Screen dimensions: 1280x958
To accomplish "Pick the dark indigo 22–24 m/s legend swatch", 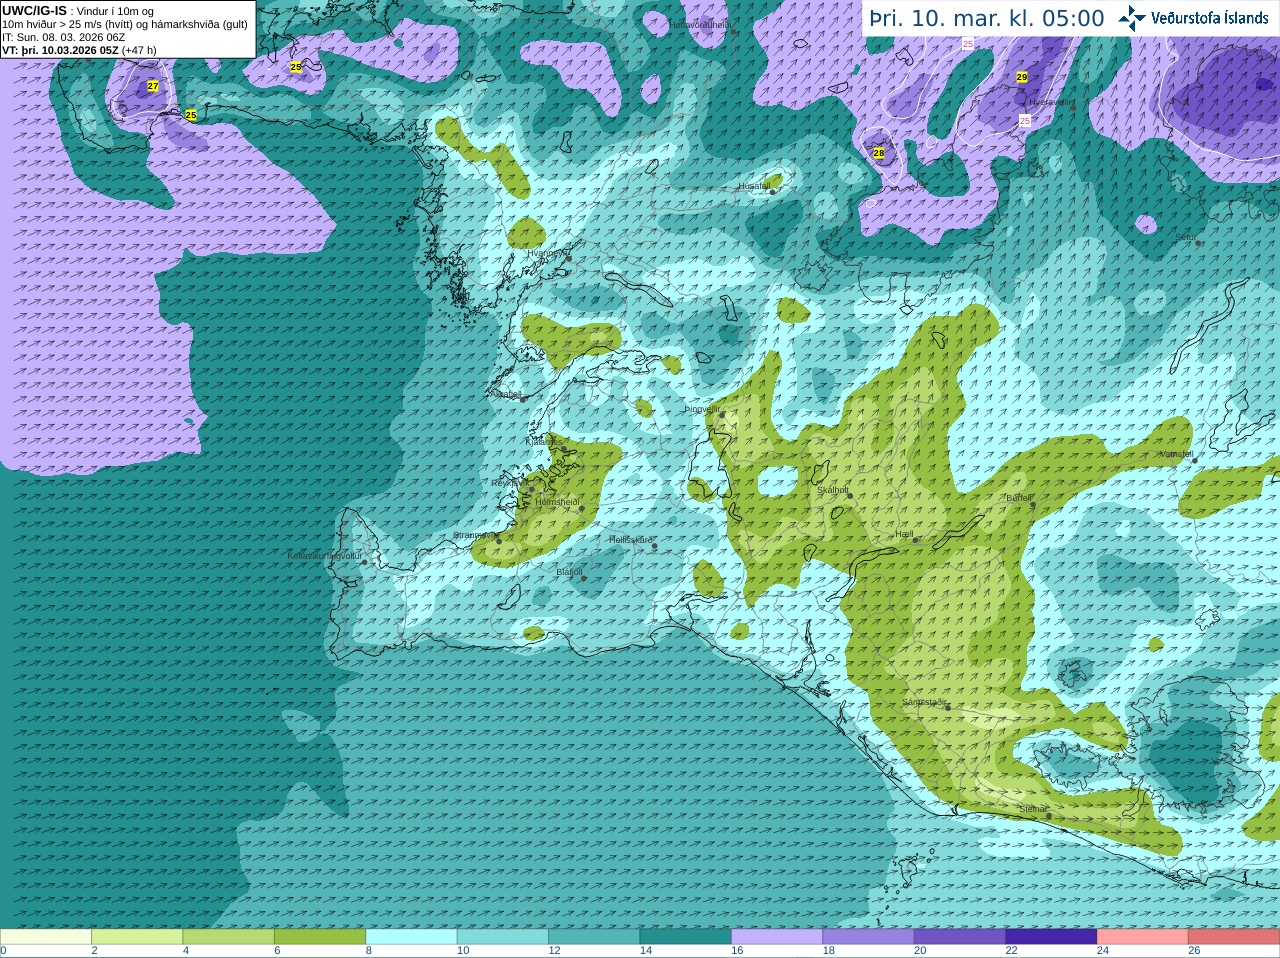I will [1051, 937].
